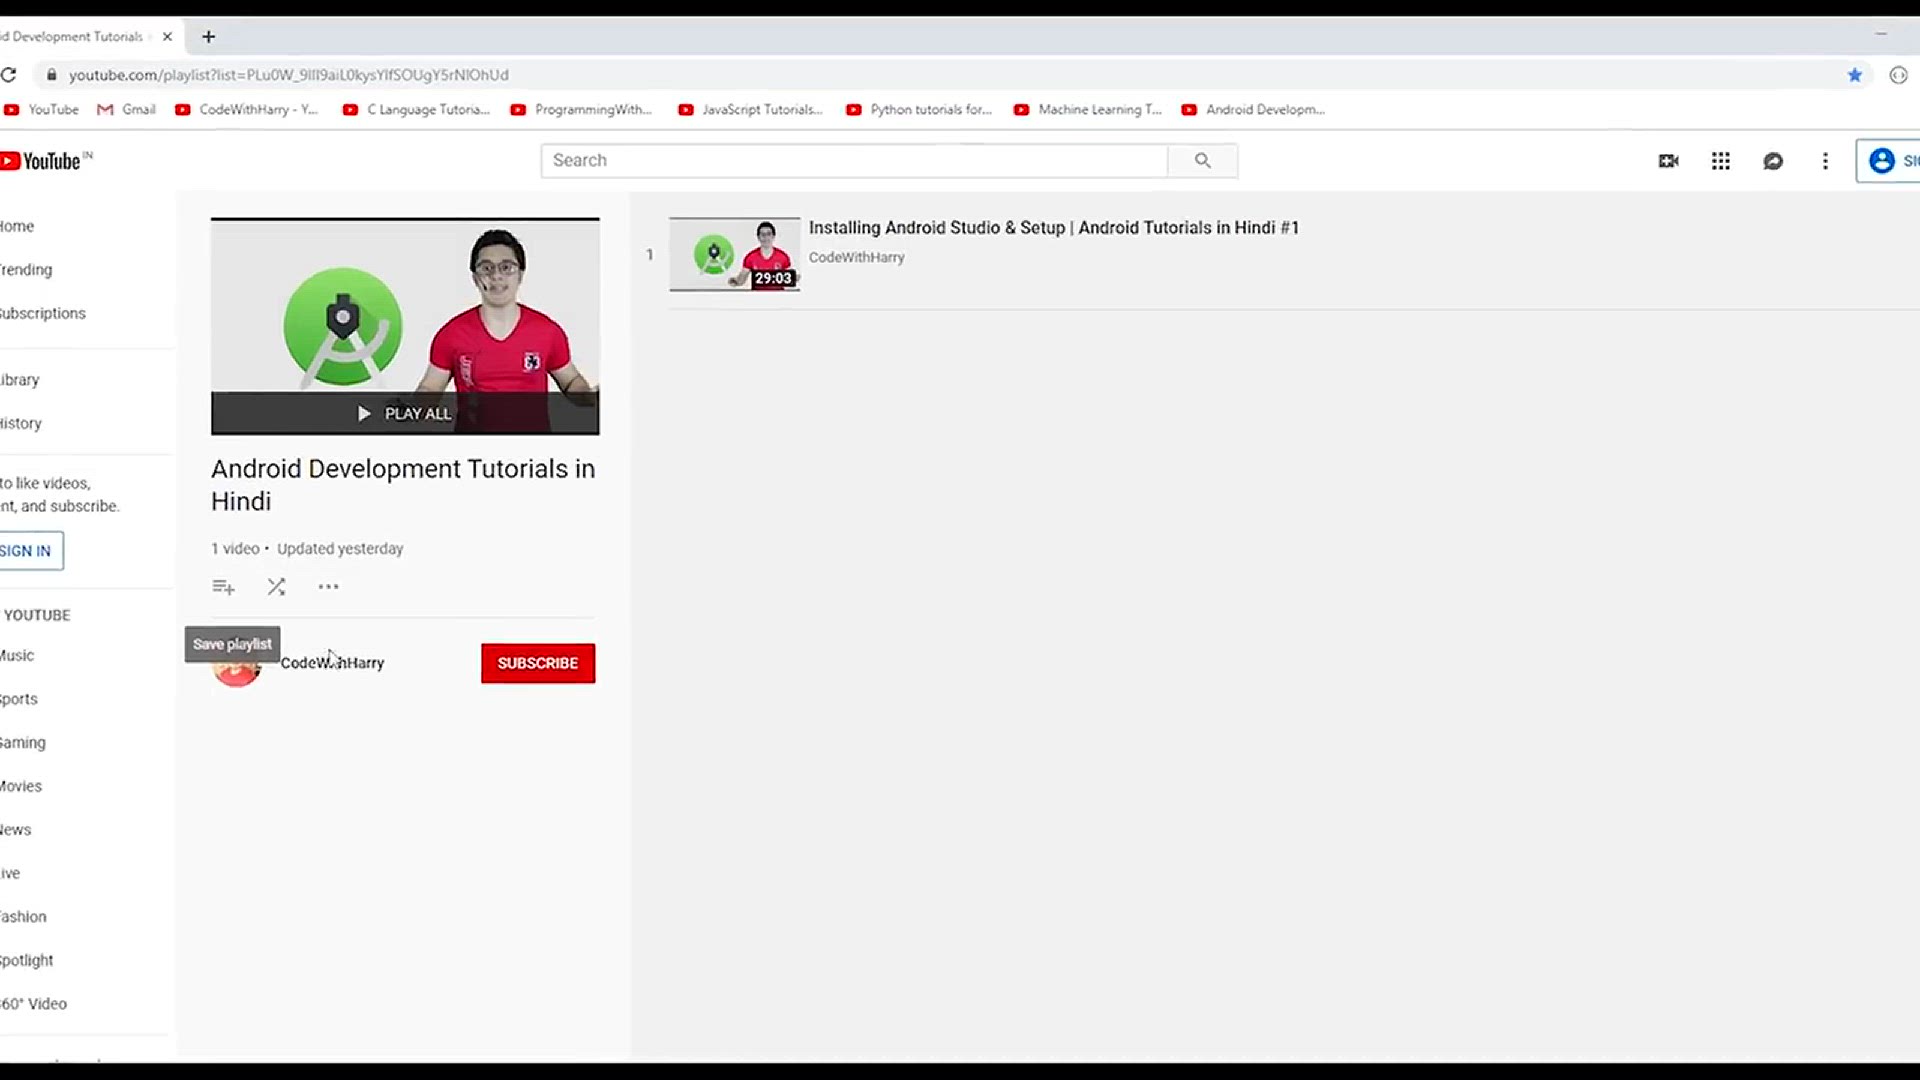
Task: Close the Development Tutorials tab
Action: [167, 37]
